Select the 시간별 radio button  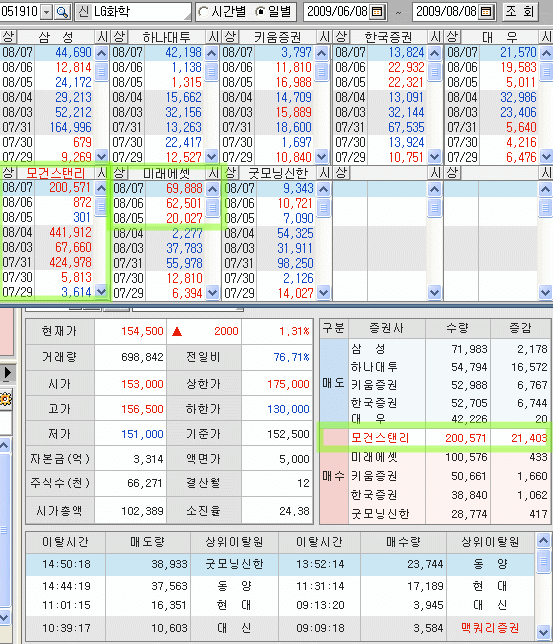click(x=203, y=12)
